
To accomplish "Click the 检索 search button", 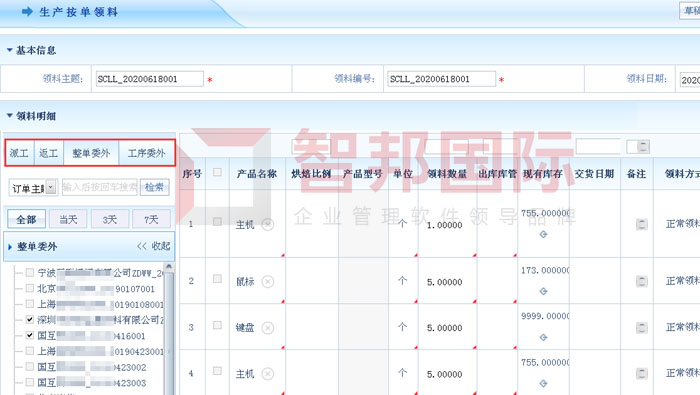I will [x=154, y=187].
